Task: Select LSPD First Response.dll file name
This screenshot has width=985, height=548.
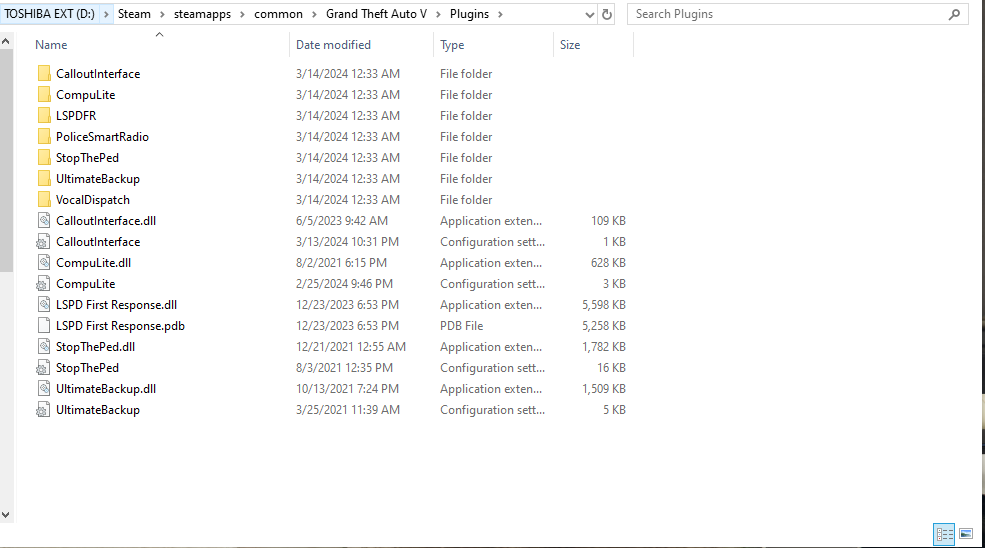Action: point(116,305)
